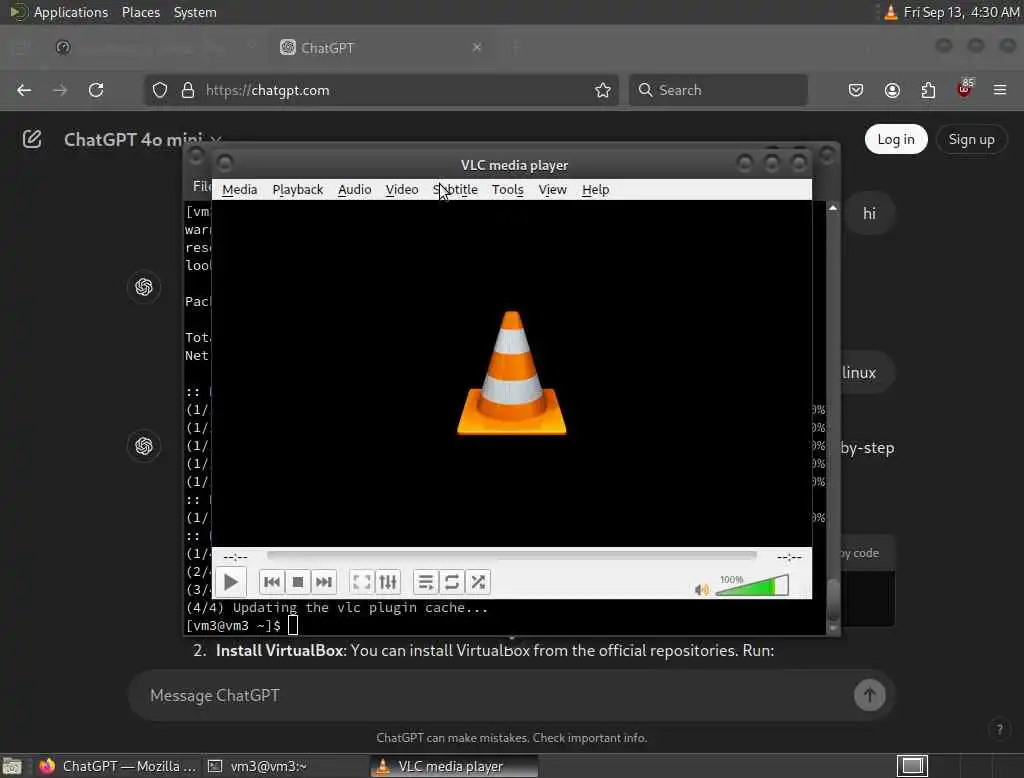Go back in Firefox
This screenshot has height=778, width=1024.
(24, 90)
